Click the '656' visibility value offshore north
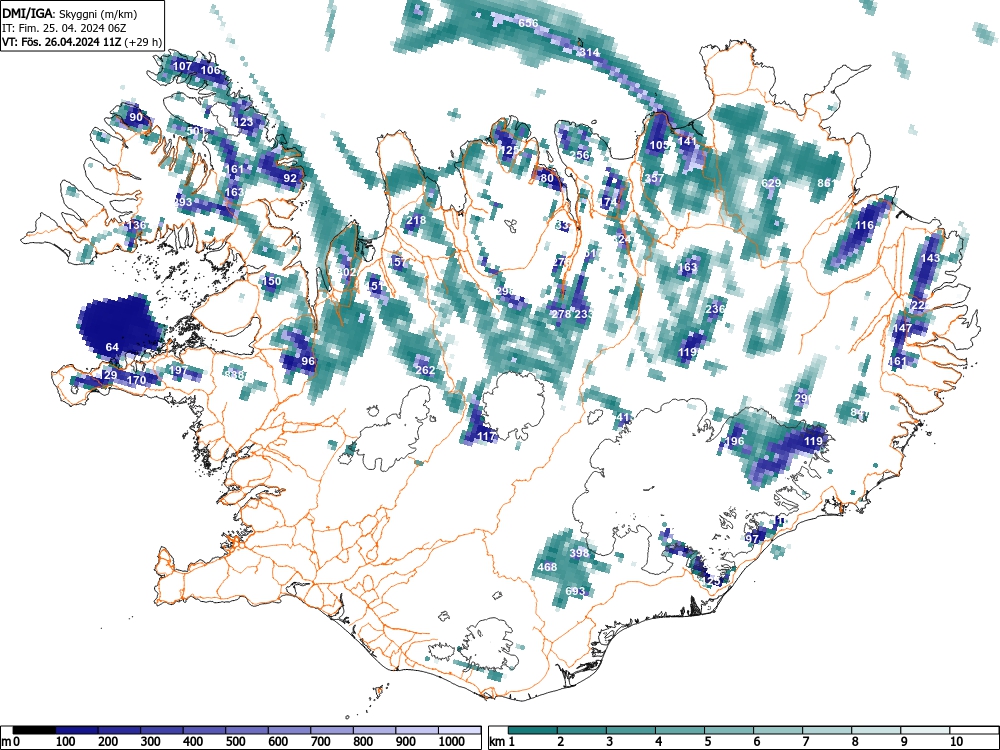This screenshot has width=1000, height=750. [x=528, y=23]
